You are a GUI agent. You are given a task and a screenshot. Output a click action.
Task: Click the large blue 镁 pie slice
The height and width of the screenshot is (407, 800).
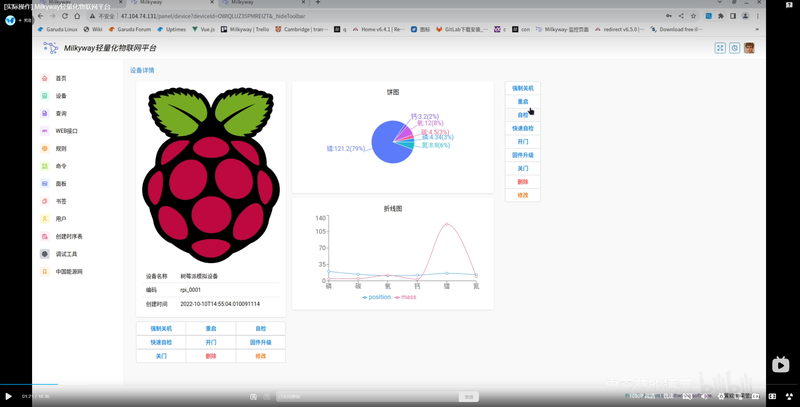click(x=385, y=145)
